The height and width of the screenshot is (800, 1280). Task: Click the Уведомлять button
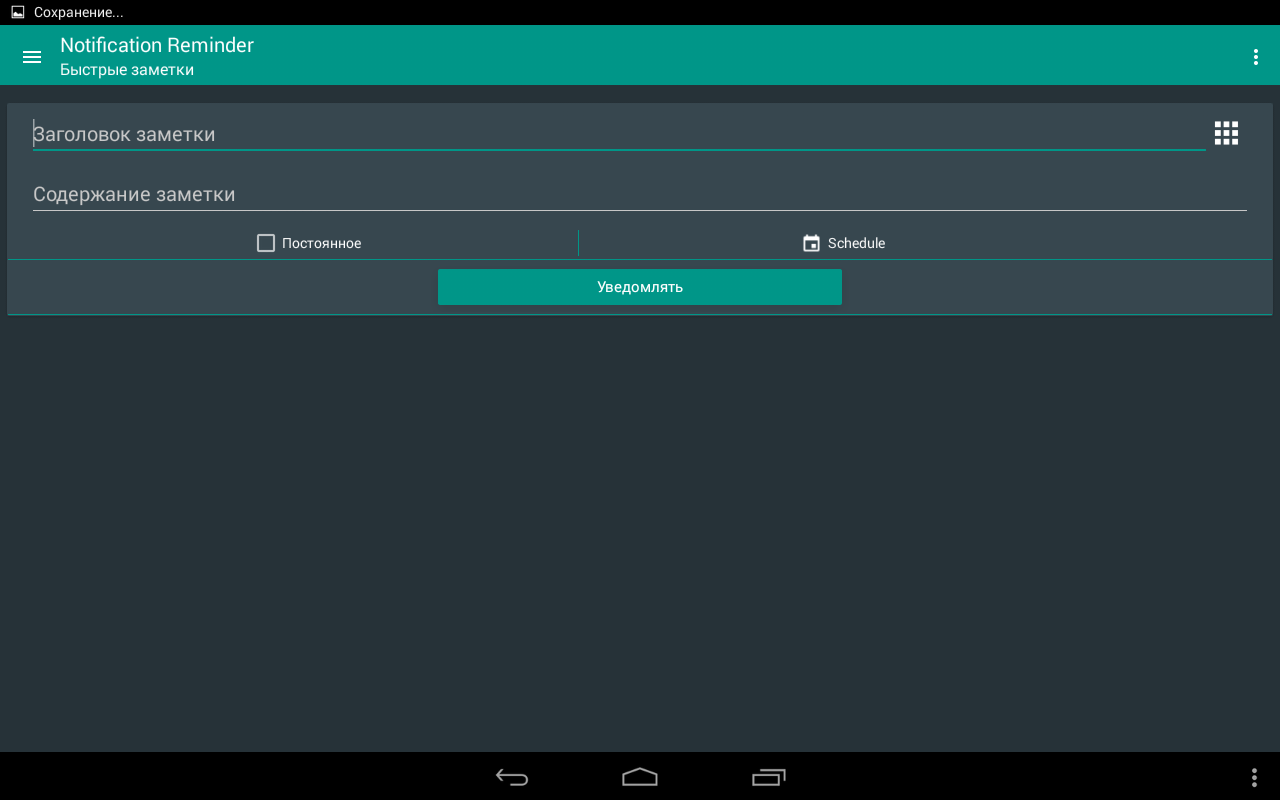click(640, 287)
